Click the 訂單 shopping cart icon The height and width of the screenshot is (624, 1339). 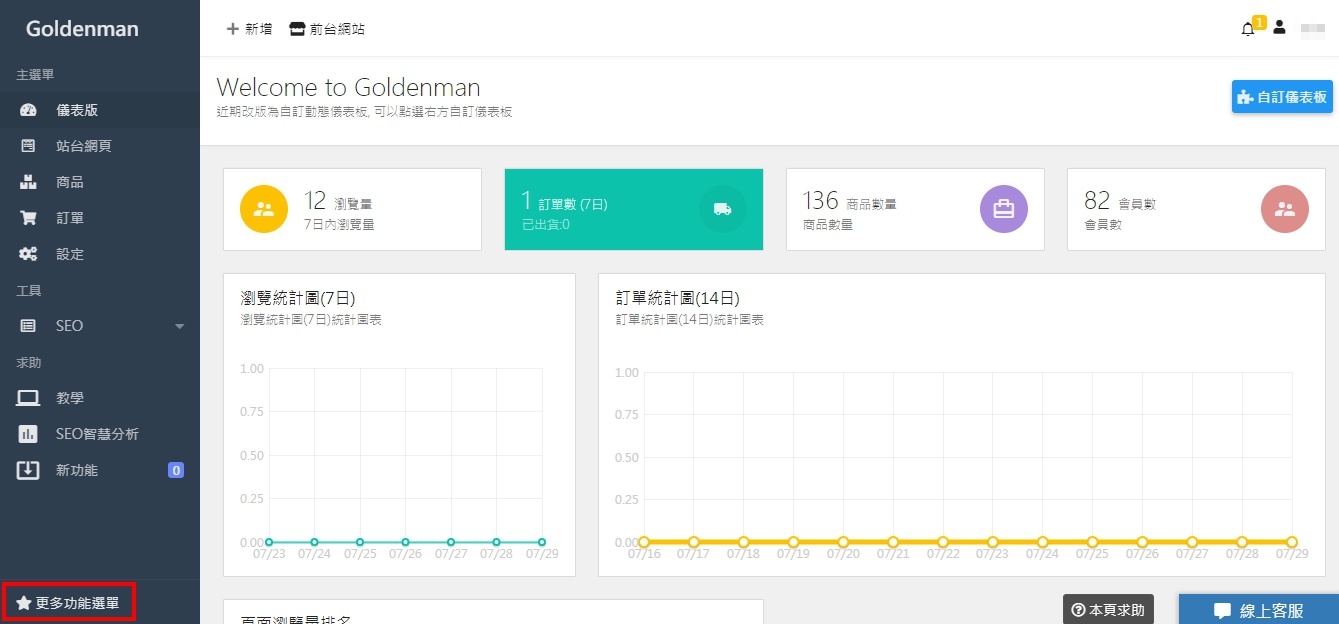click(28, 218)
